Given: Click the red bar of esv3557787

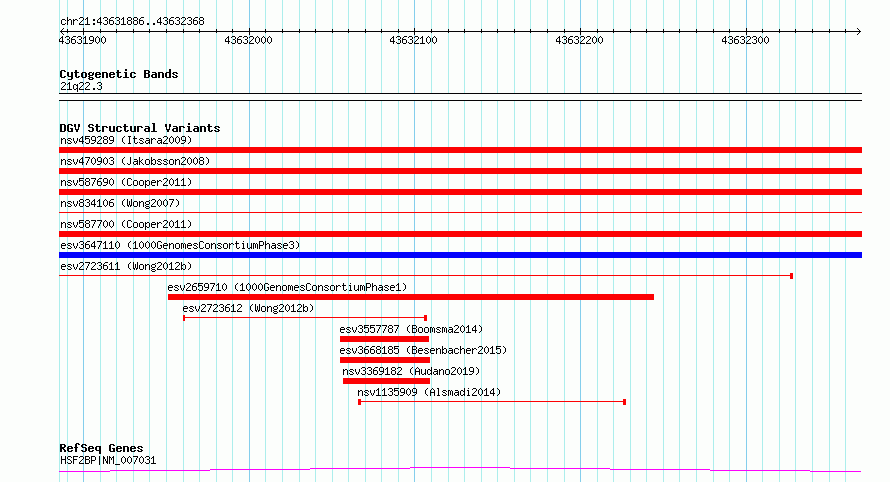Looking at the screenshot, I should coord(384,339).
